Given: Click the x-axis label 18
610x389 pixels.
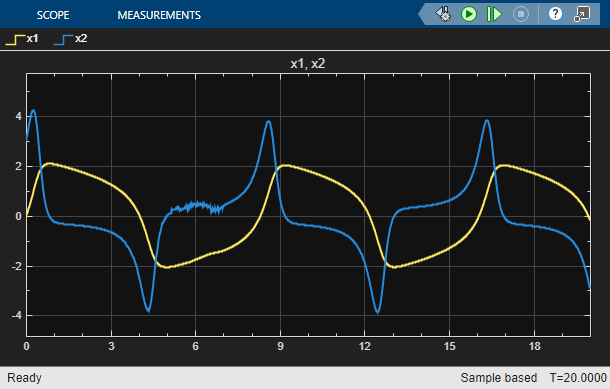Looking at the screenshot, I should pyautogui.click(x=535, y=346).
